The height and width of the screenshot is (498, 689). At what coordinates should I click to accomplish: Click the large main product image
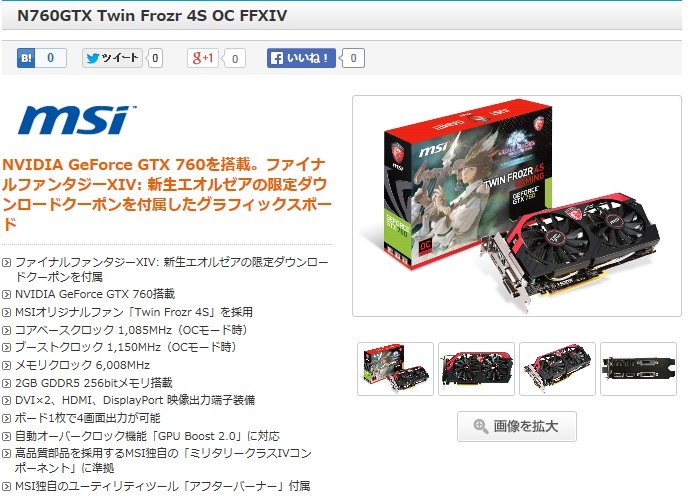(x=517, y=206)
